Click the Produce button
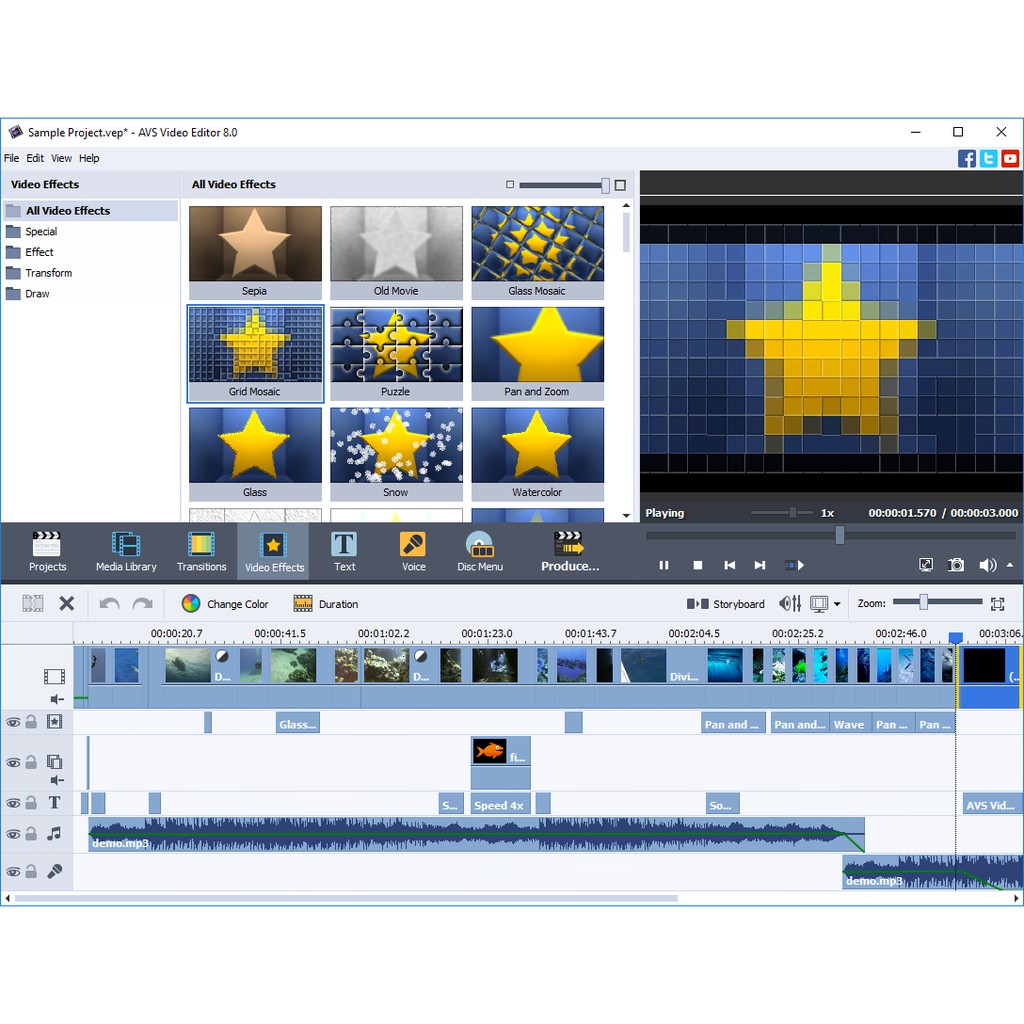 [x=569, y=551]
